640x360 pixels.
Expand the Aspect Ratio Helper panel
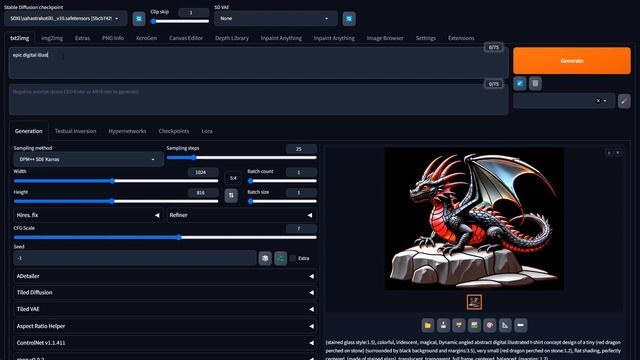[x=165, y=326]
